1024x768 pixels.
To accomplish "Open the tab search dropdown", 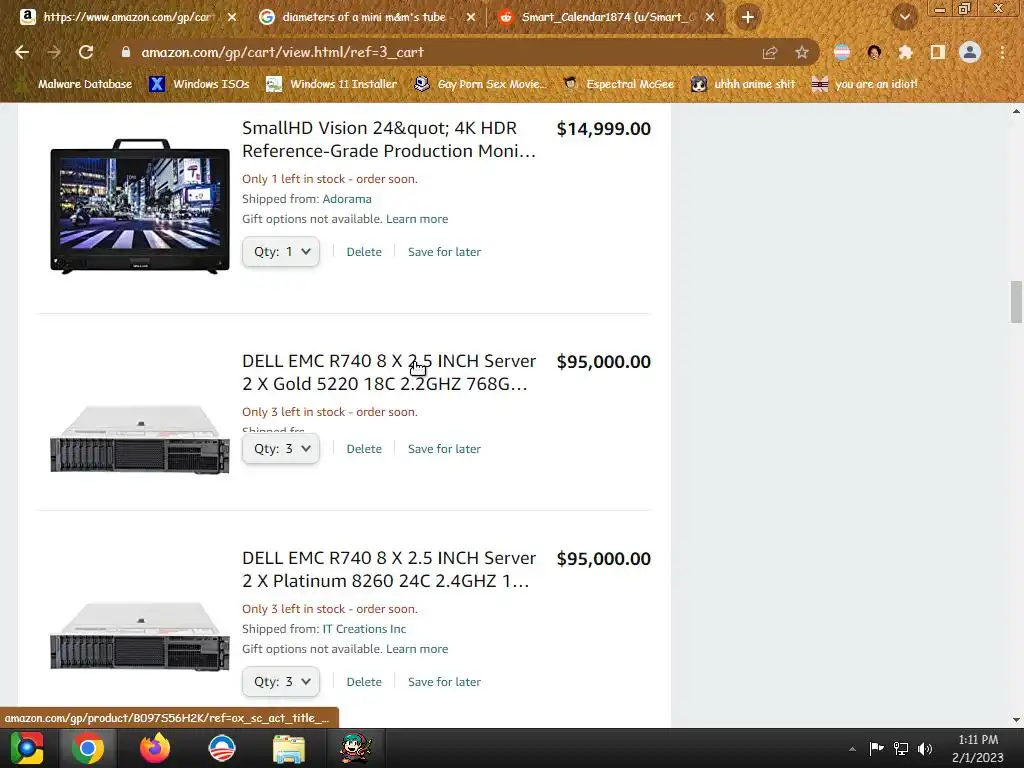I will (x=905, y=17).
